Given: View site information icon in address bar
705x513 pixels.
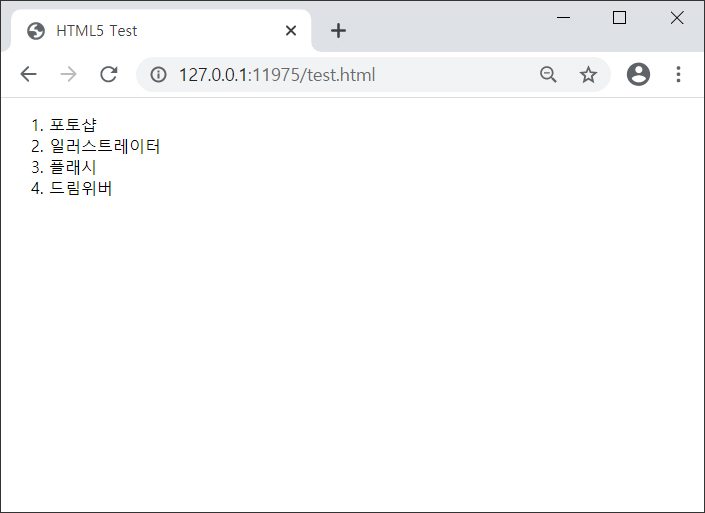Looking at the screenshot, I should click(x=158, y=74).
